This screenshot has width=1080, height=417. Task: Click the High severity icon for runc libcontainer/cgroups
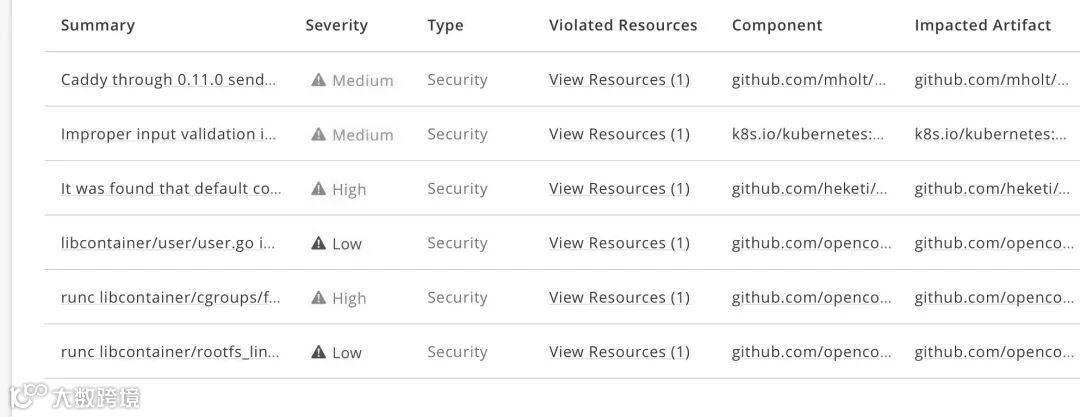click(318, 298)
